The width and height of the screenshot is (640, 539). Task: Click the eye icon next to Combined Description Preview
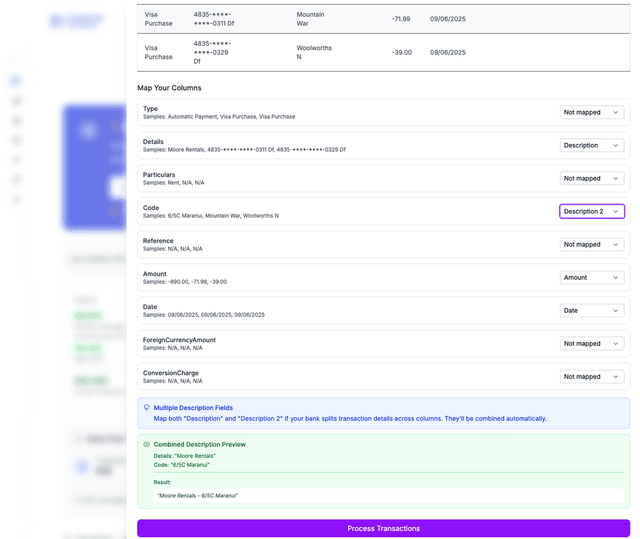pos(147,444)
